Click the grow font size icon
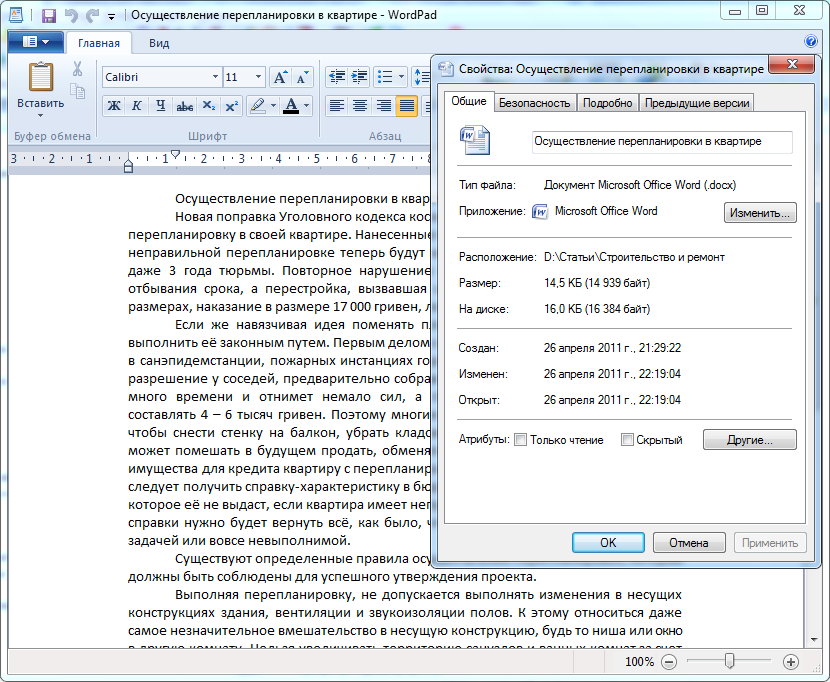The width and height of the screenshot is (830, 682). click(x=280, y=77)
